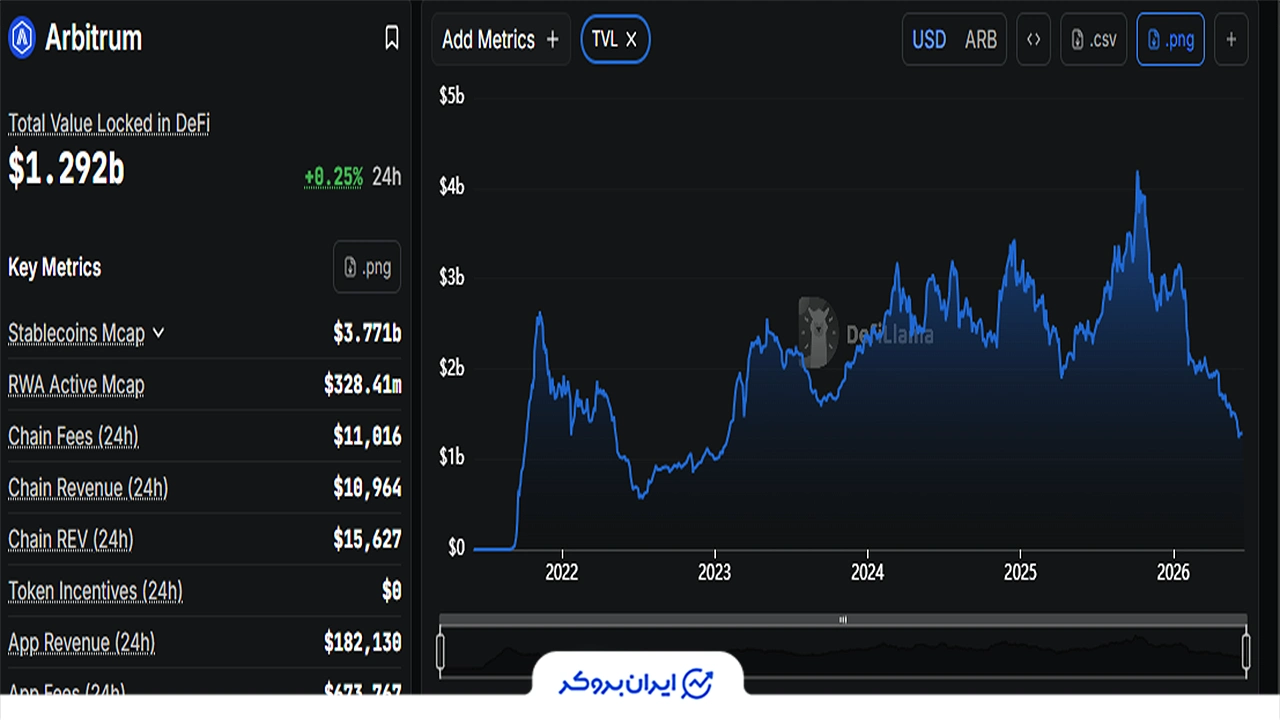Remove the TVL metric with X
1280x720 pixels.
pyautogui.click(x=631, y=40)
